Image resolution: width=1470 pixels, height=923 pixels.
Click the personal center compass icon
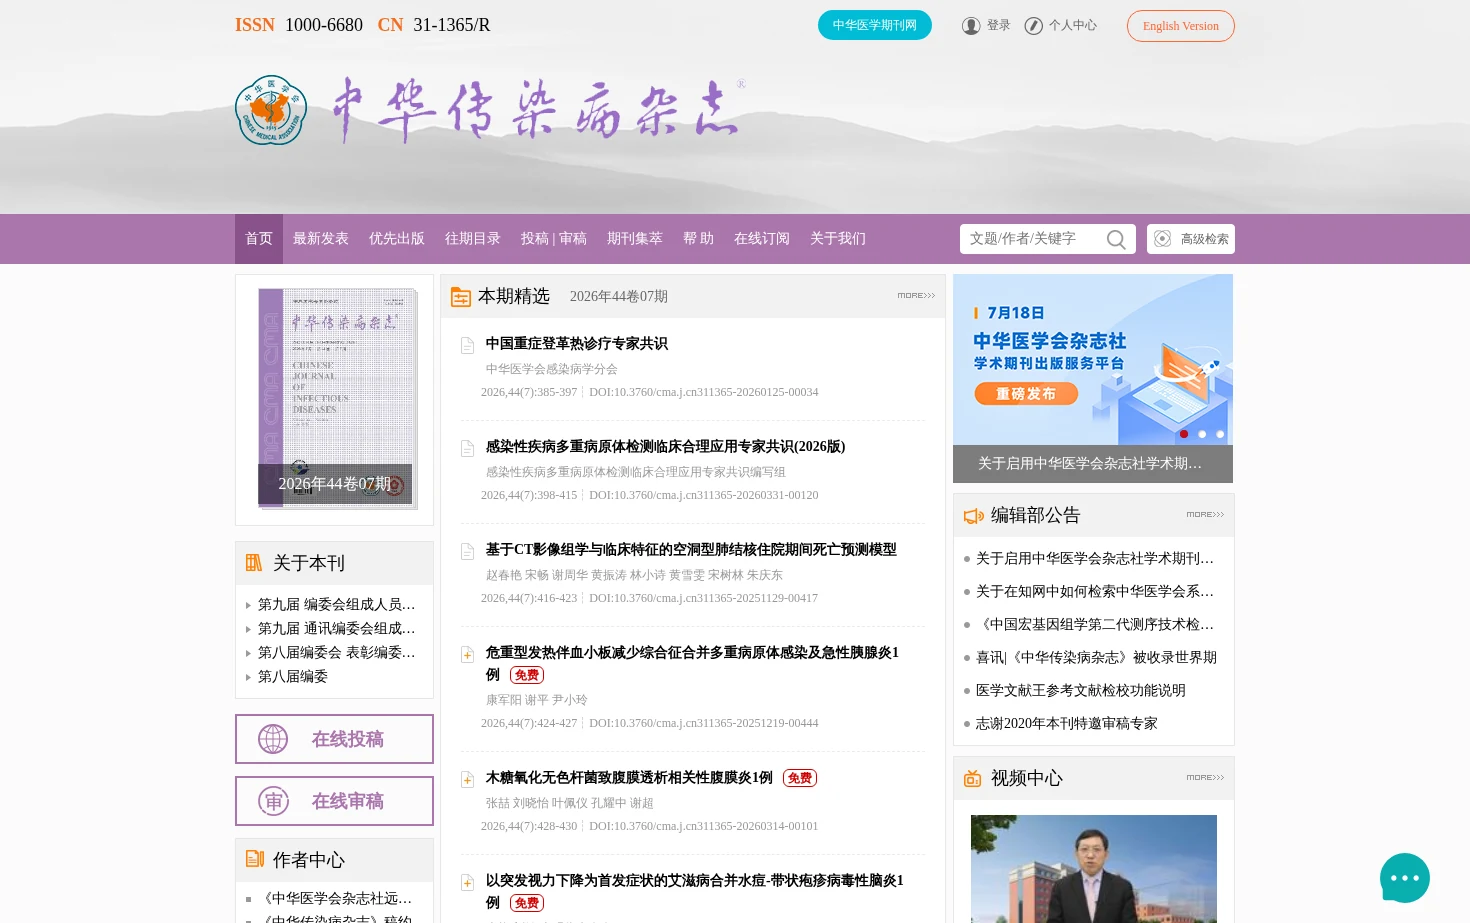1034,26
